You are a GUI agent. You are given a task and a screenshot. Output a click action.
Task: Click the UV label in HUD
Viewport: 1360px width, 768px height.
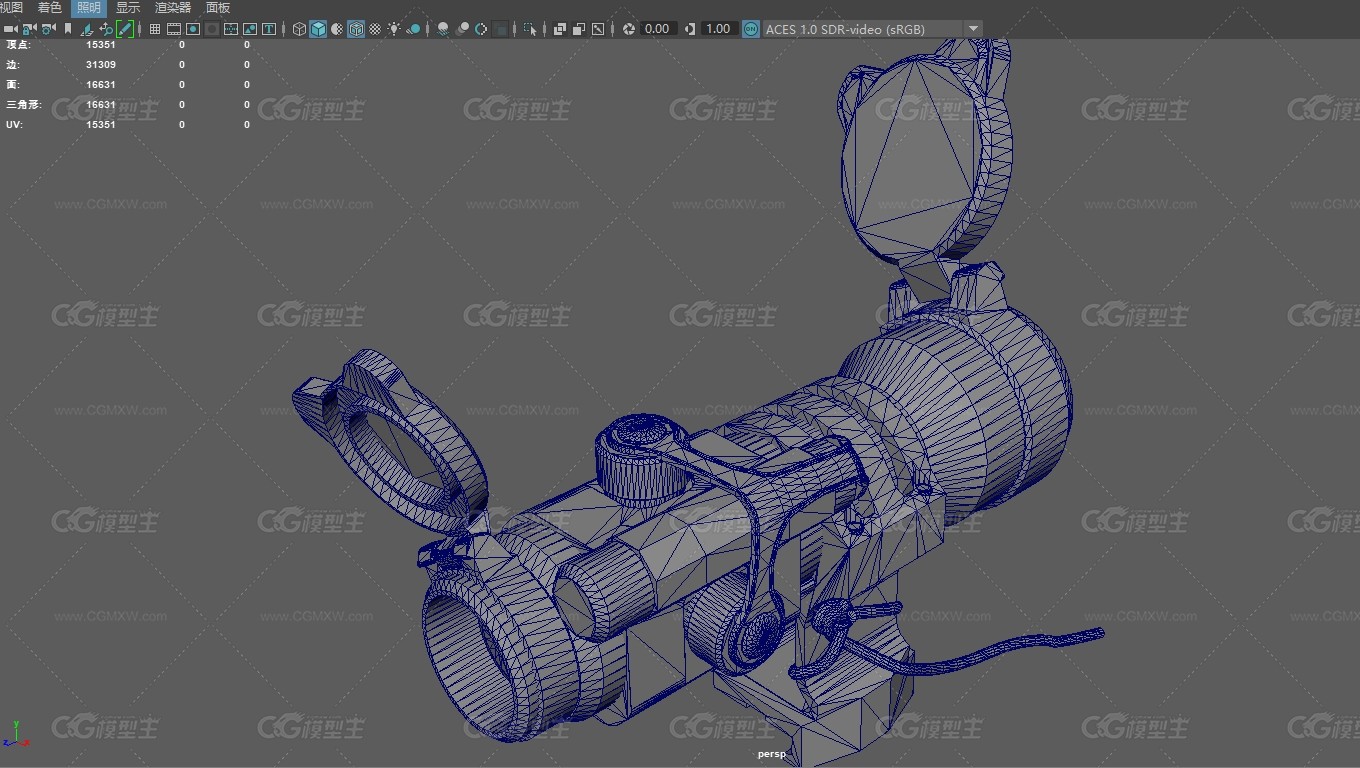pyautogui.click(x=14, y=125)
